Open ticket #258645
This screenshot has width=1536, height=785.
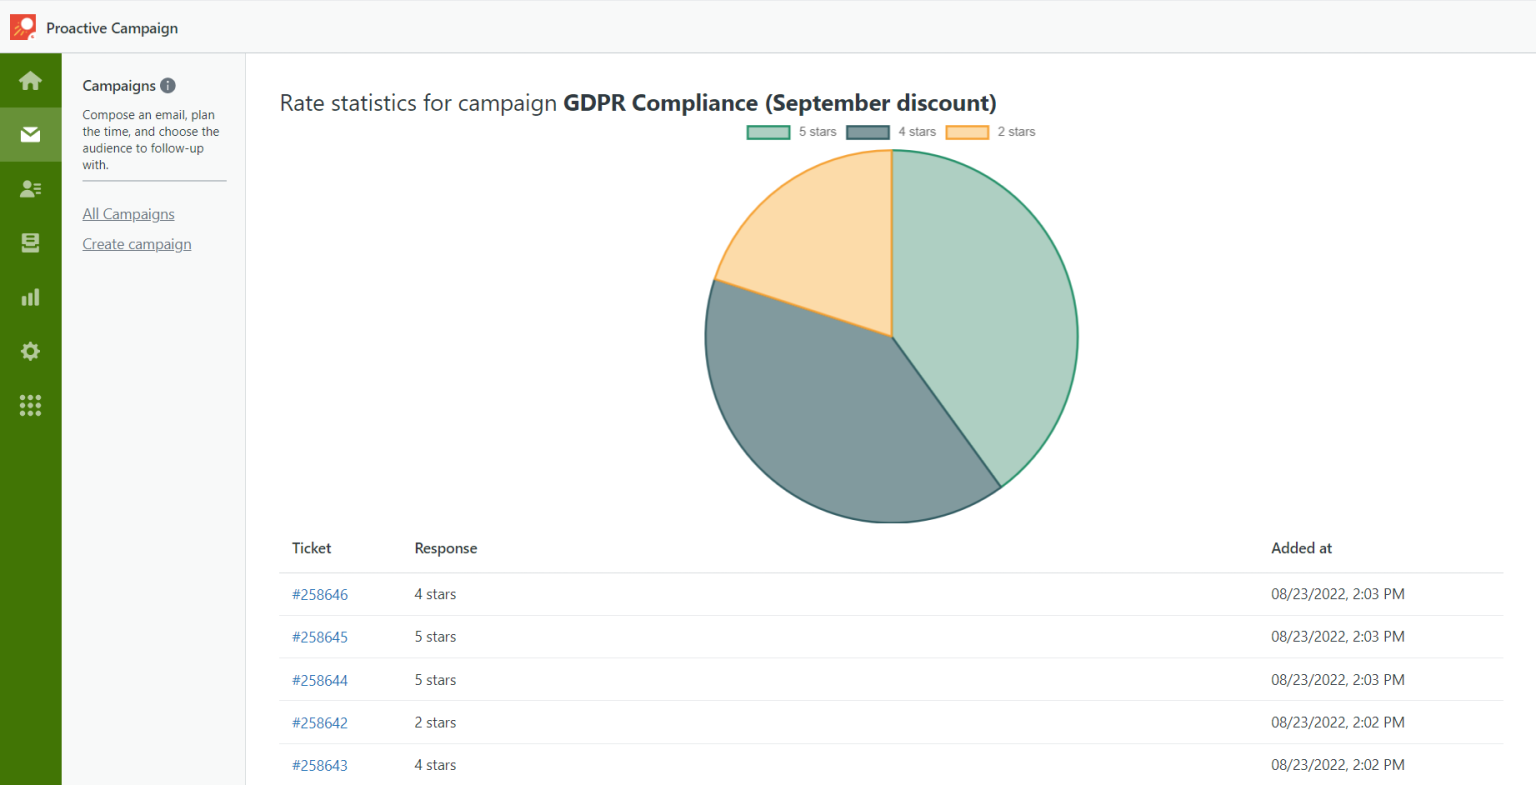tap(320, 636)
